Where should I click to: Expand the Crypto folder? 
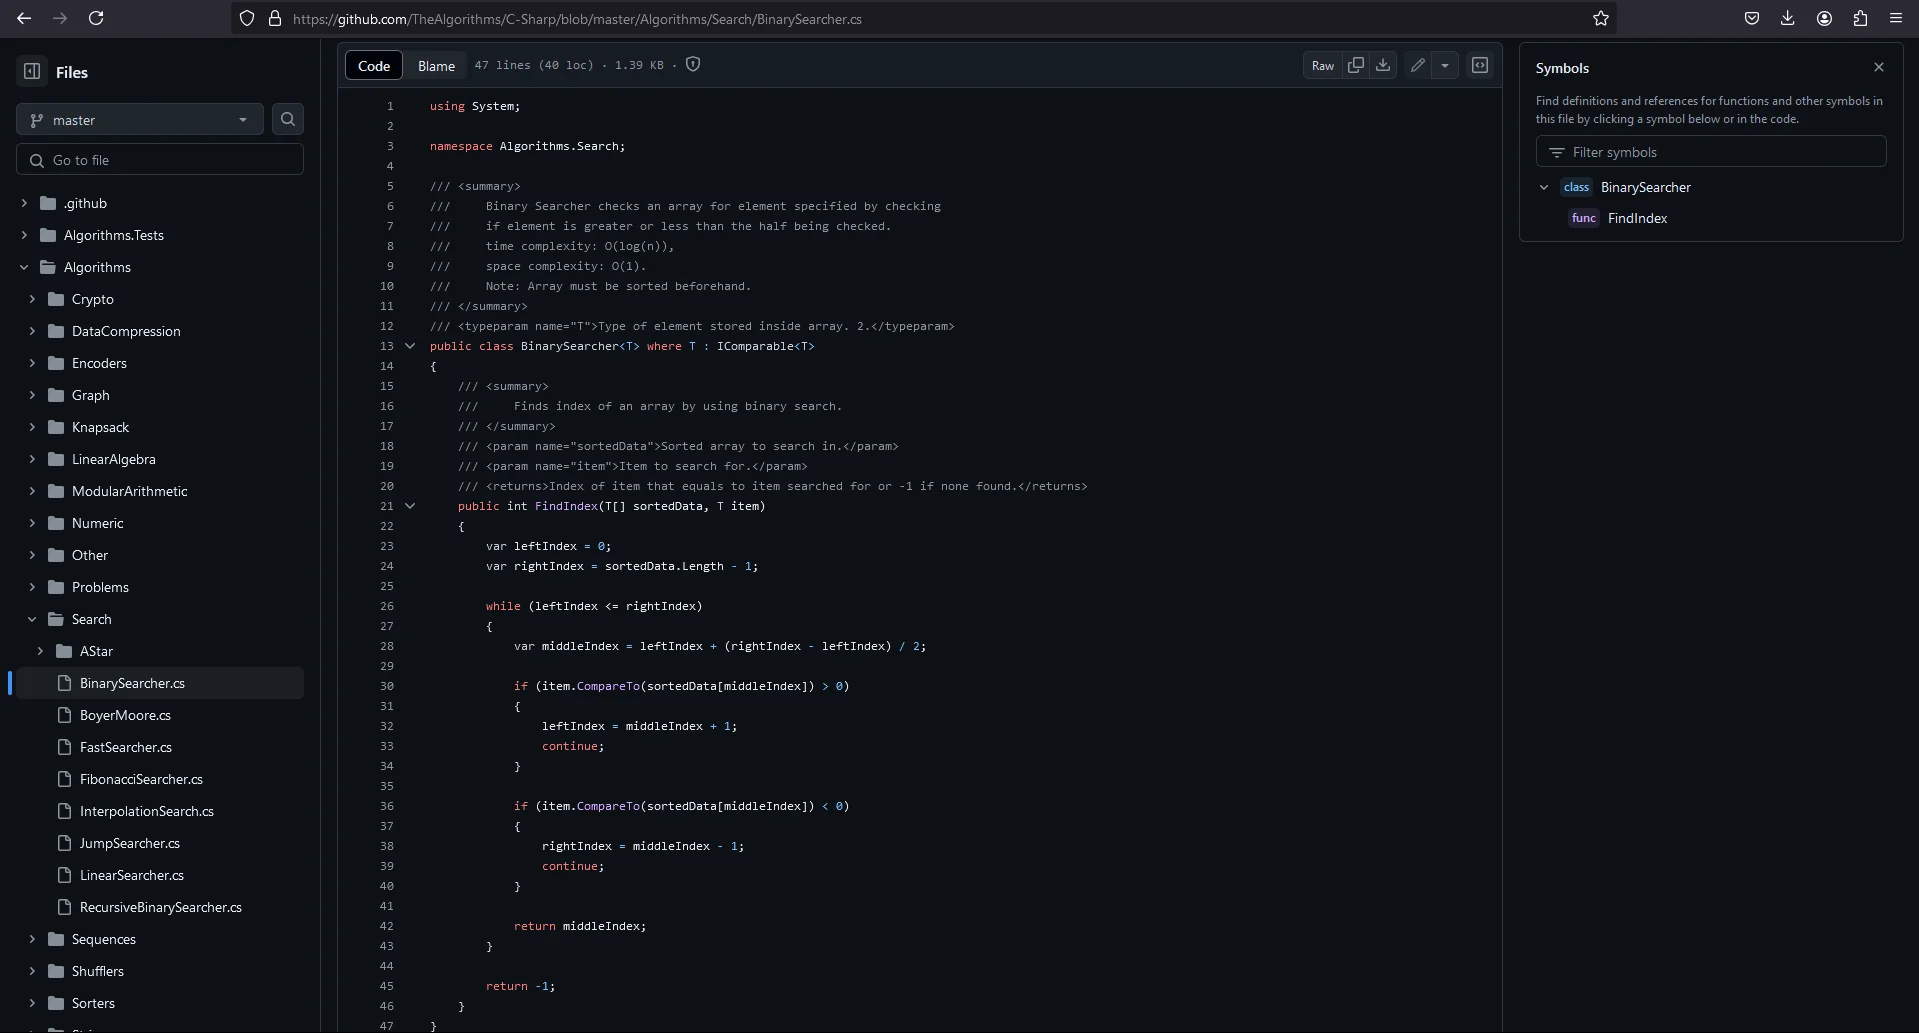pyautogui.click(x=32, y=299)
